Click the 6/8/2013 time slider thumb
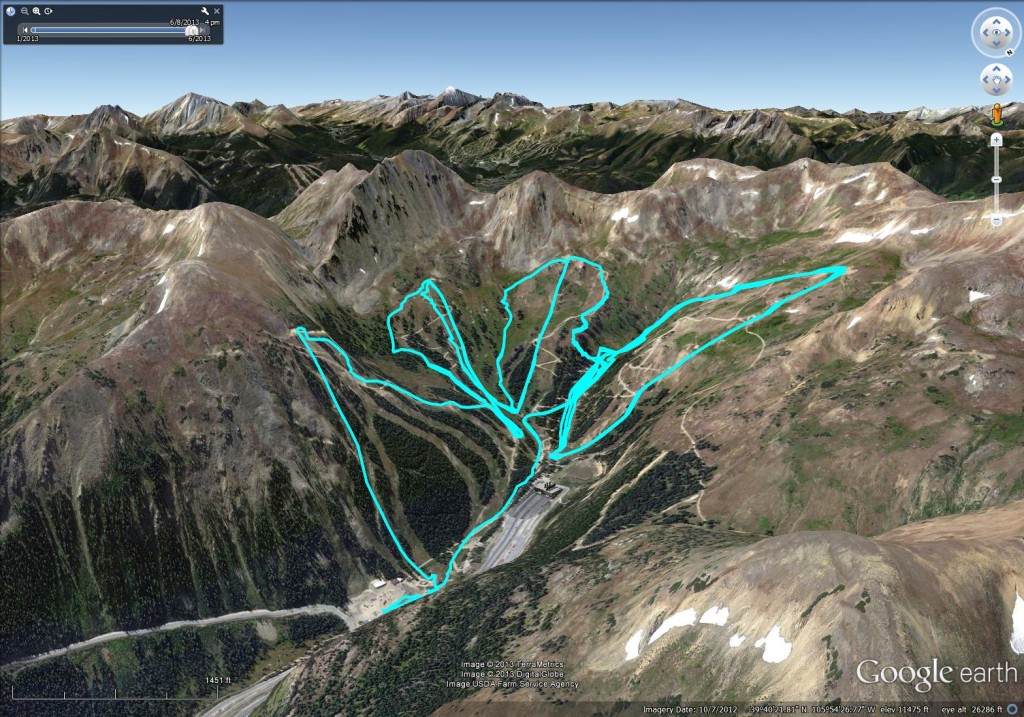Viewport: 1024px width, 717px height. (x=192, y=30)
